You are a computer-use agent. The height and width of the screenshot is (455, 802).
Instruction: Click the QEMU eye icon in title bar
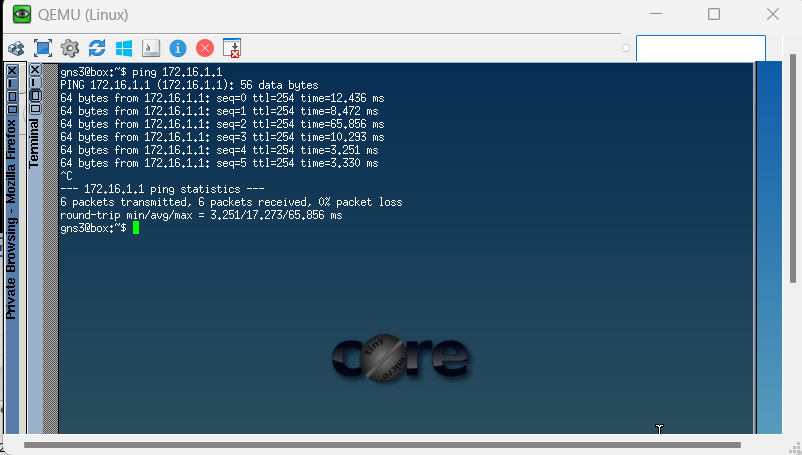tap(21, 14)
